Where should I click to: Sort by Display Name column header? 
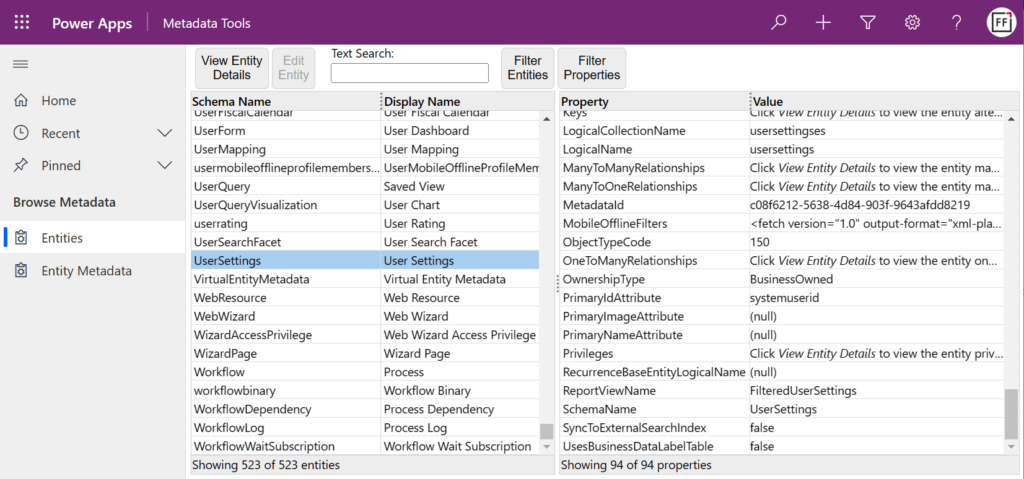pyautogui.click(x=466, y=101)
